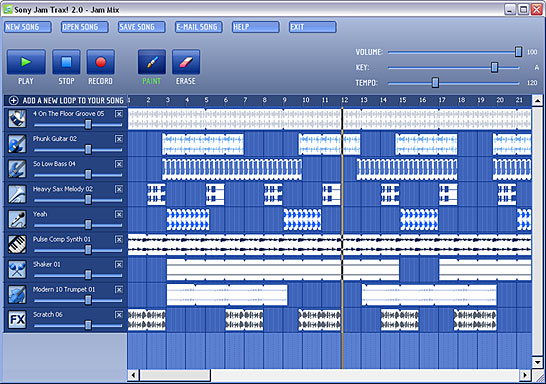546x384 pixels.
Task: Click measure 15 on the timeline ruler
Action: click(403, 100)
